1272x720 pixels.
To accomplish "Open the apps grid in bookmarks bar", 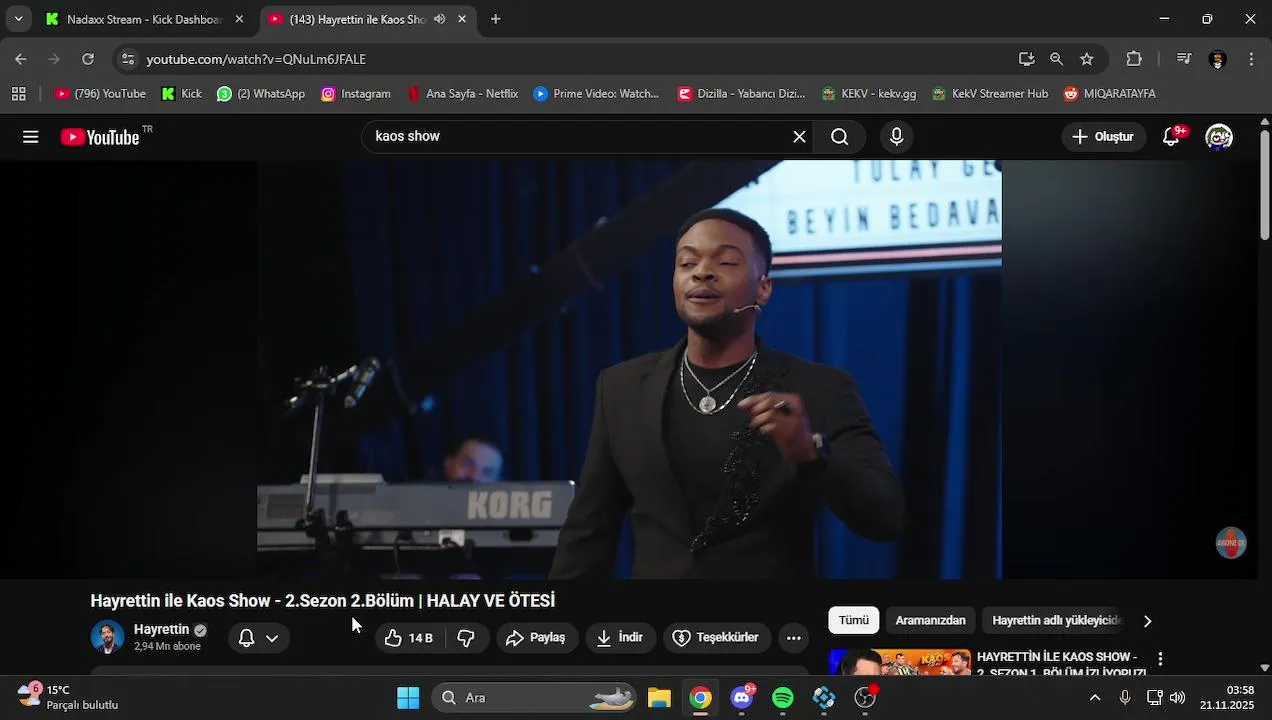I will (18, 93).
